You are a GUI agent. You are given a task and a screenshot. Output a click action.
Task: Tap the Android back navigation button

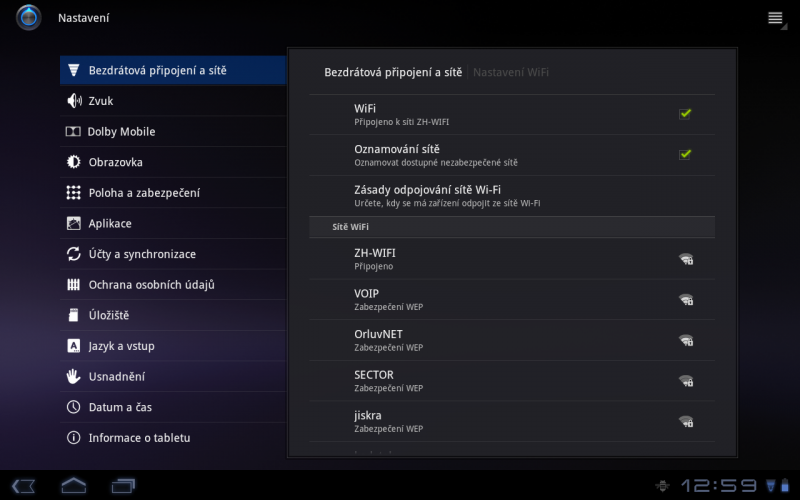25,486
